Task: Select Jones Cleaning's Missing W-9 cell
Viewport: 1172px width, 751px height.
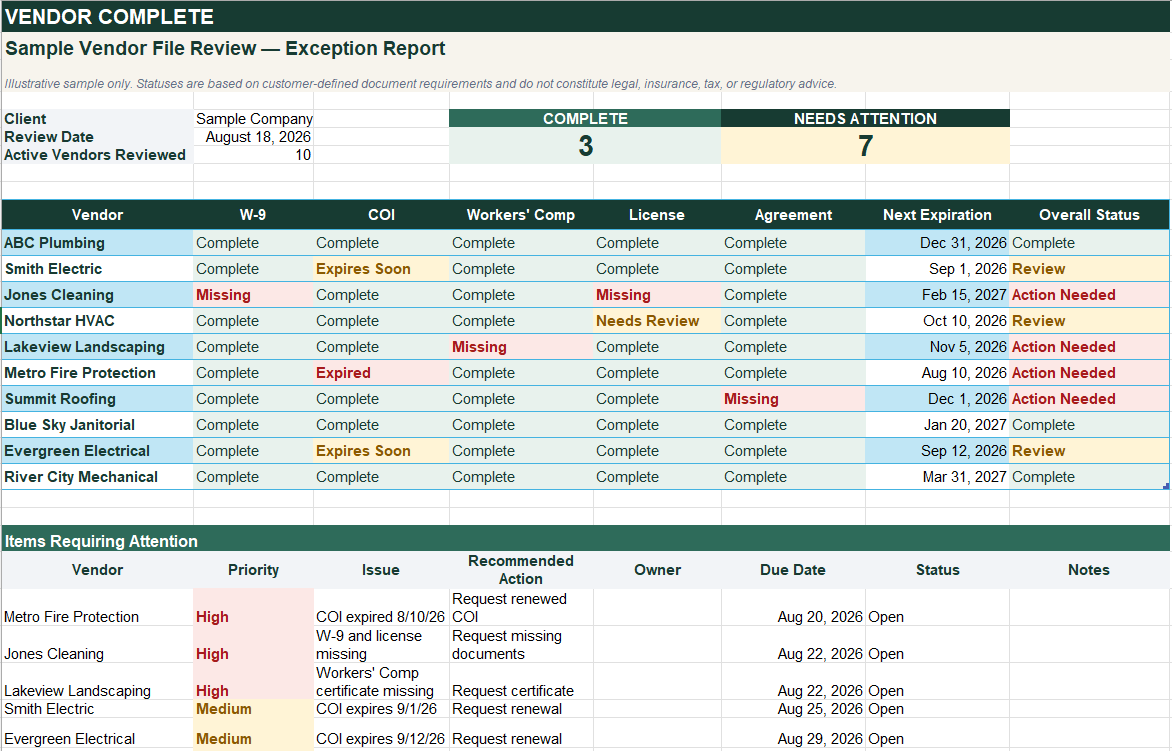Action: [253, 295]
